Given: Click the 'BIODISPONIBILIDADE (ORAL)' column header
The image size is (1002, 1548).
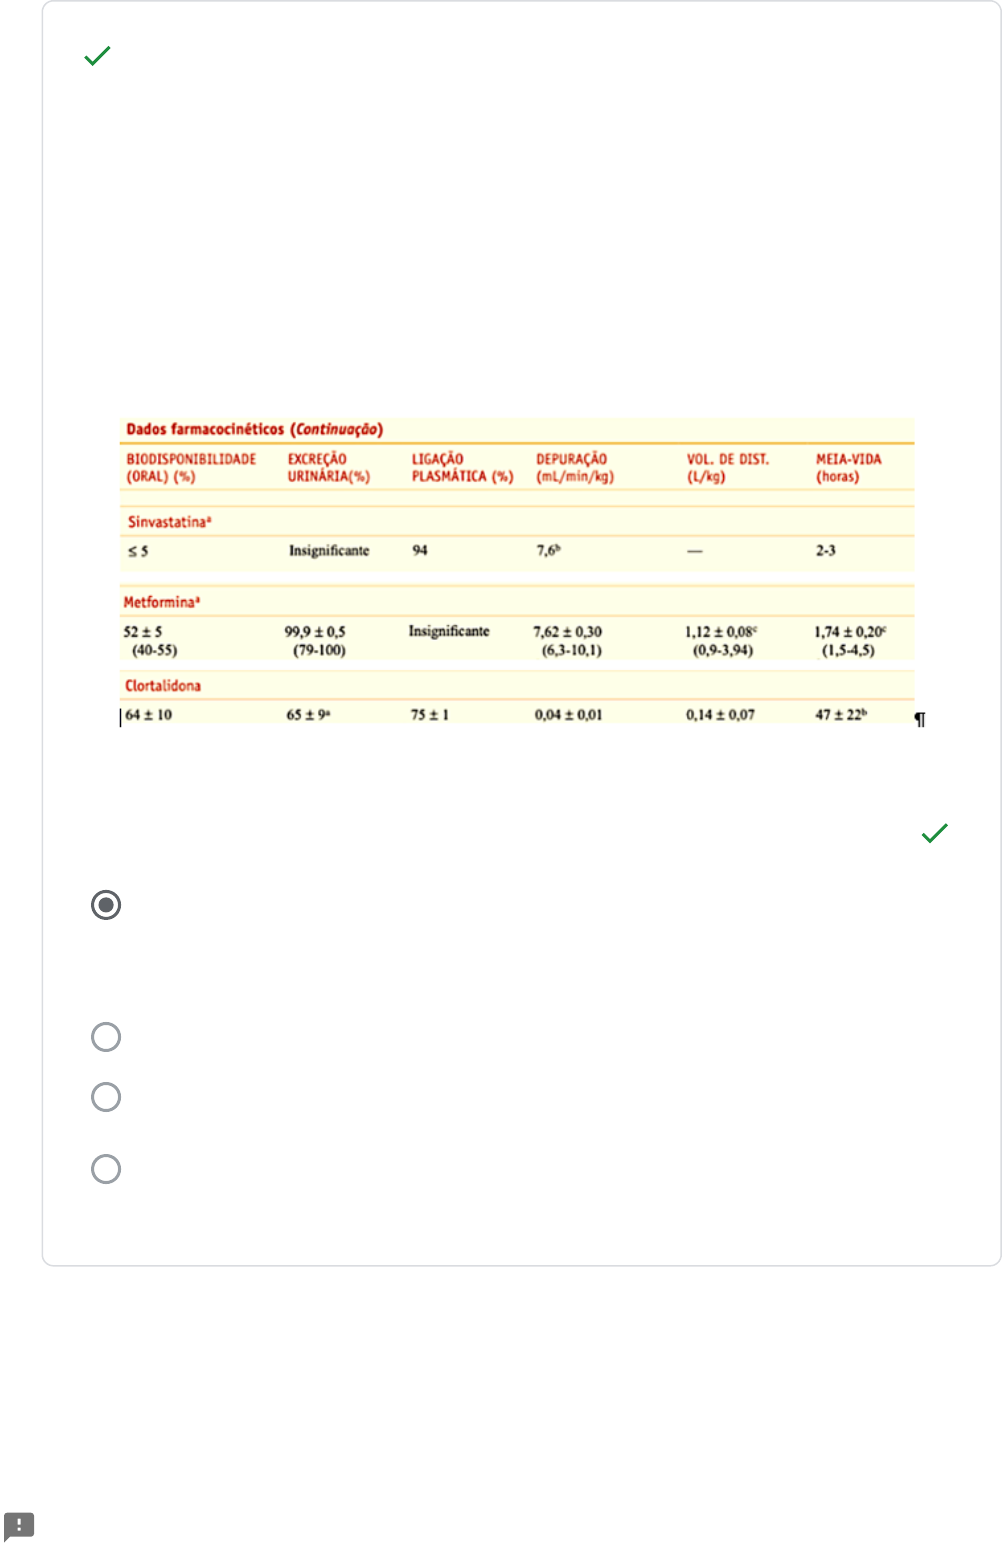Looking at the screenshot, I should click(x=191, y=468).
